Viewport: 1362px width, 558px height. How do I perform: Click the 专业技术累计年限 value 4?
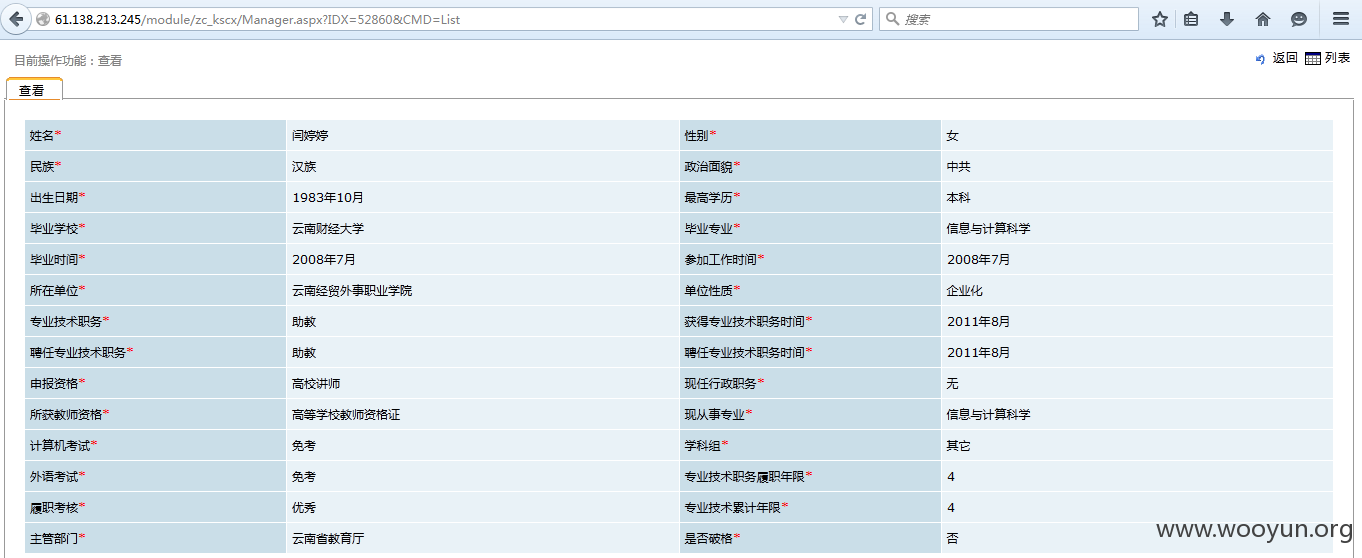[951, 507]
